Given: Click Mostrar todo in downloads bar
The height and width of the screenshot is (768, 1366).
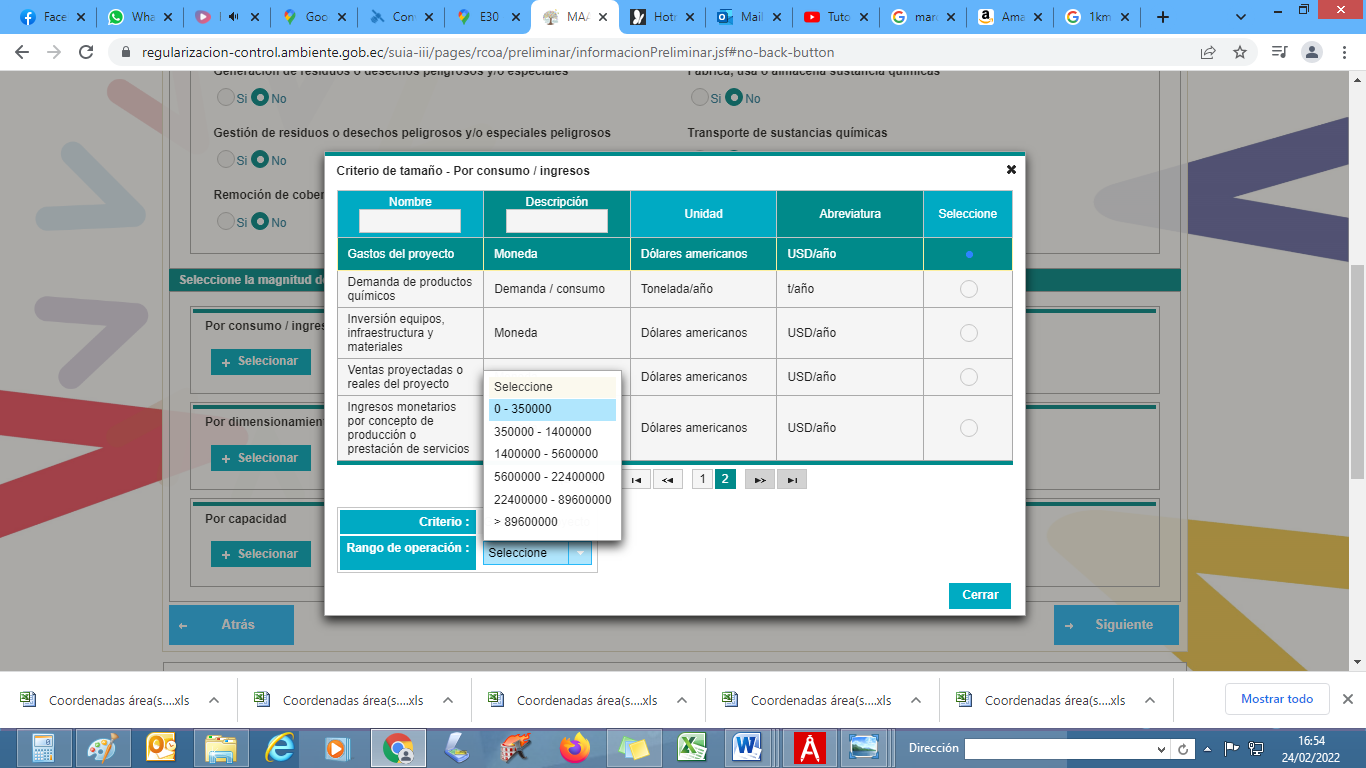Looking at the screenshot, I should click(1276, 699).
